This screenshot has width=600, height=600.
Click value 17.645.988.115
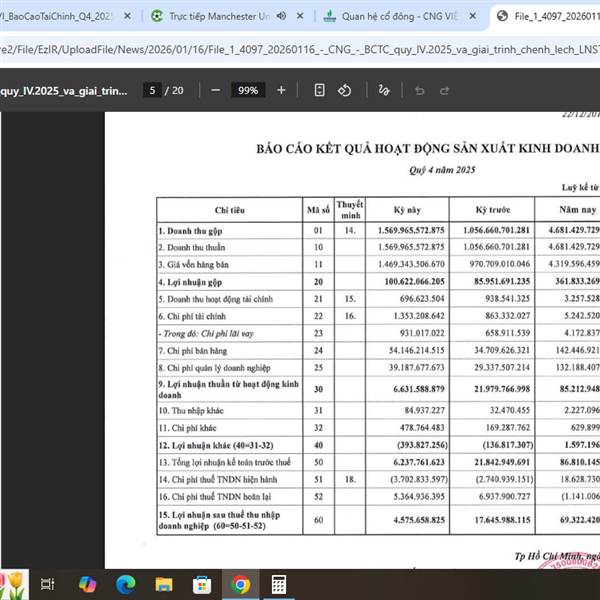pos(502,520)
